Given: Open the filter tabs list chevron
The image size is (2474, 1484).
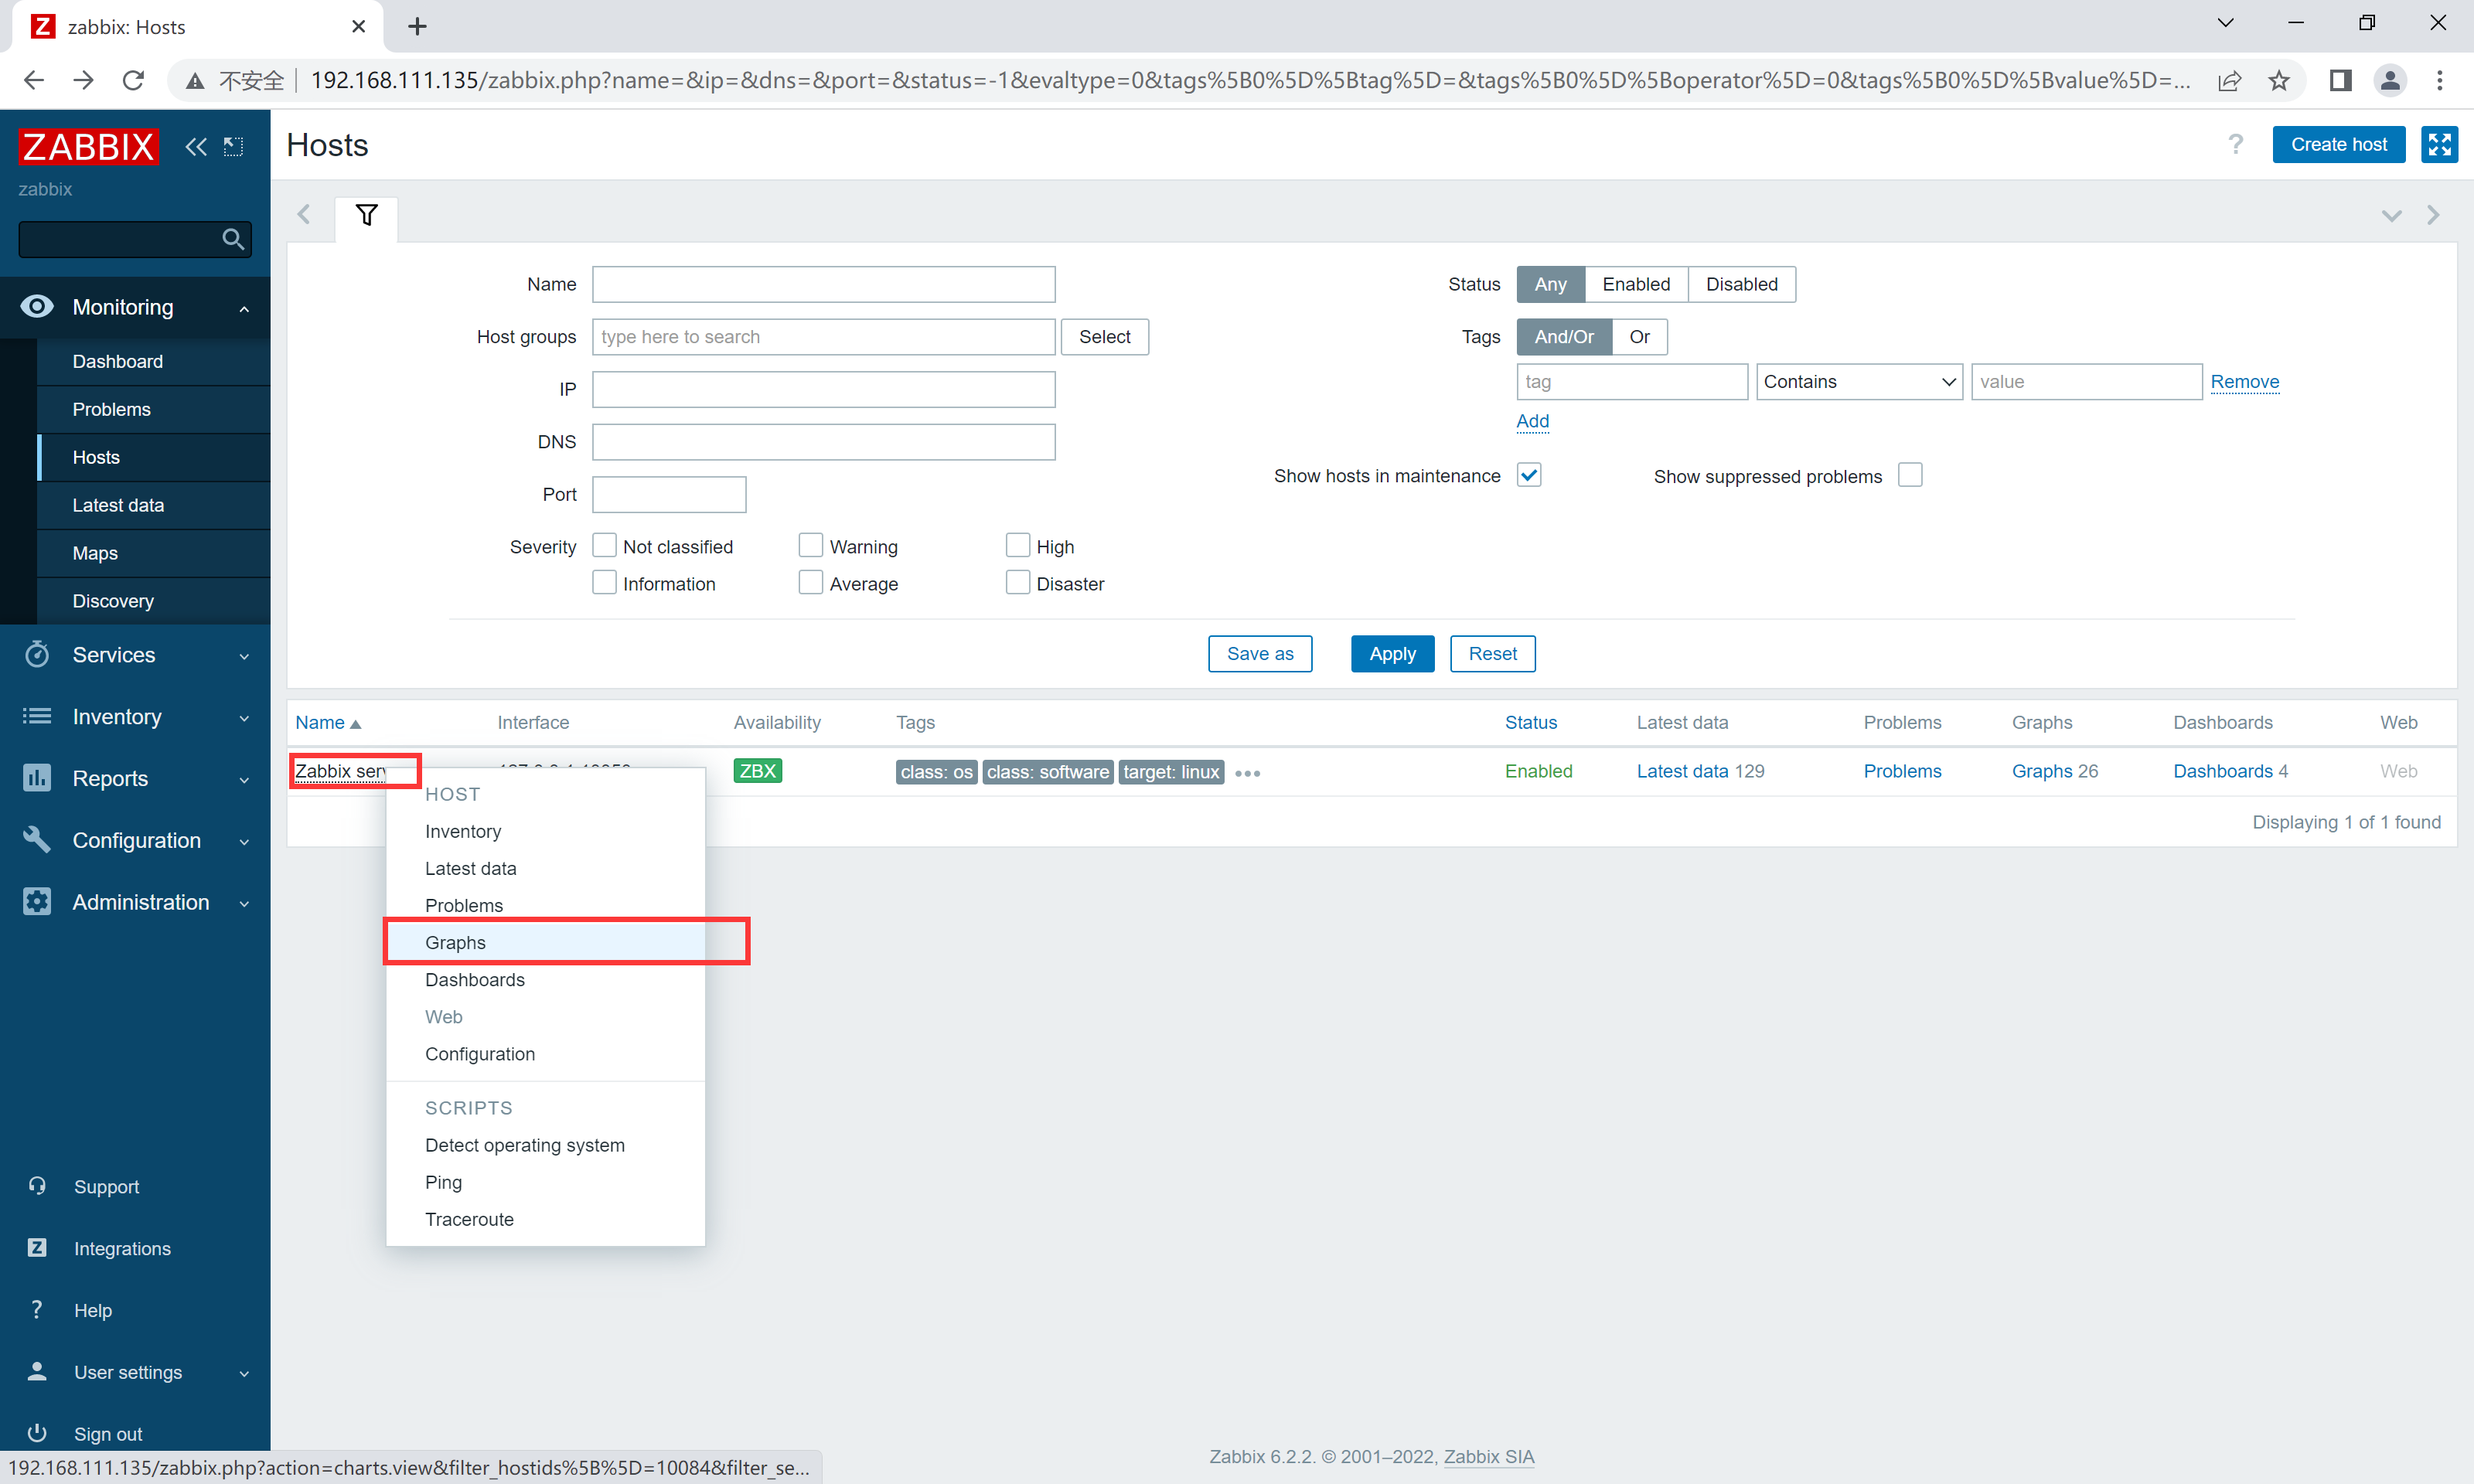Looking at the screenshot, I should click(x=2391, y=215).
